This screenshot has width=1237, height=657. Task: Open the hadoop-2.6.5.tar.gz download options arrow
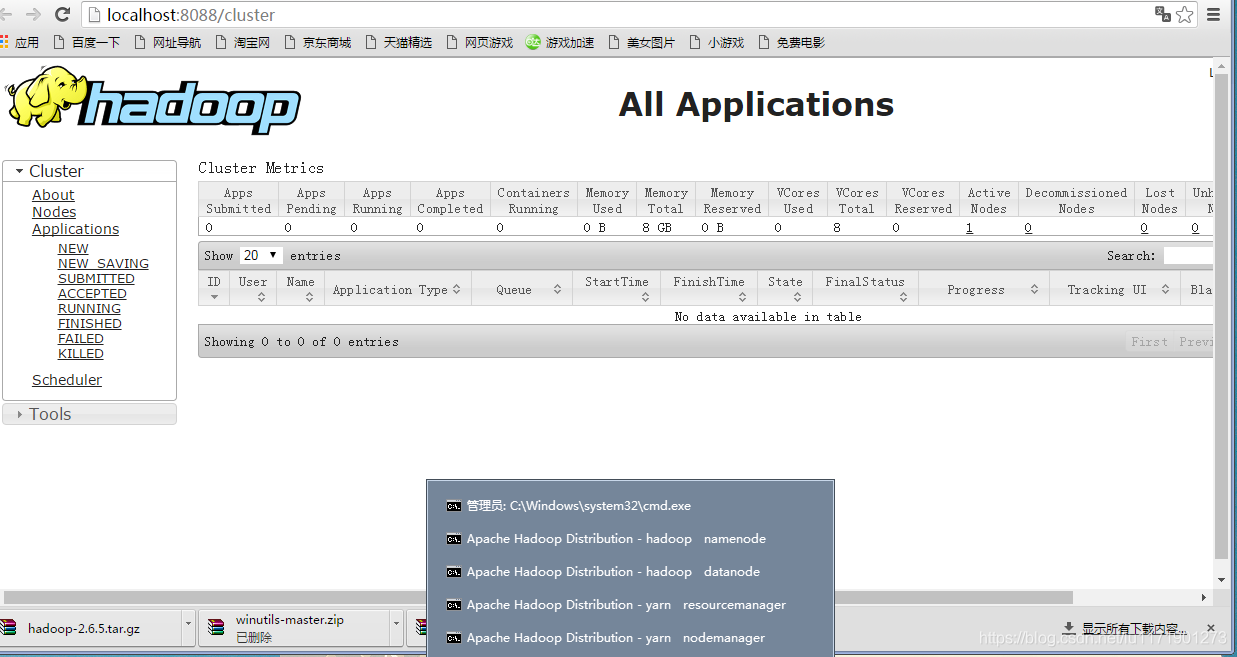click(188, 628)
